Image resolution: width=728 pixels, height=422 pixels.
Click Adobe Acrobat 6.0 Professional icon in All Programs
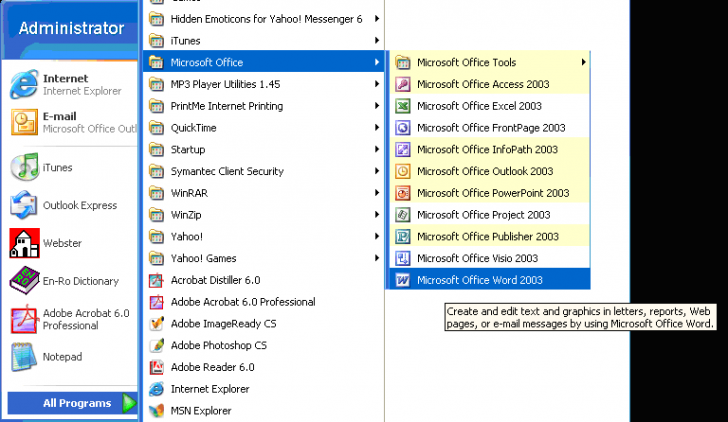(x=156, y=302)
